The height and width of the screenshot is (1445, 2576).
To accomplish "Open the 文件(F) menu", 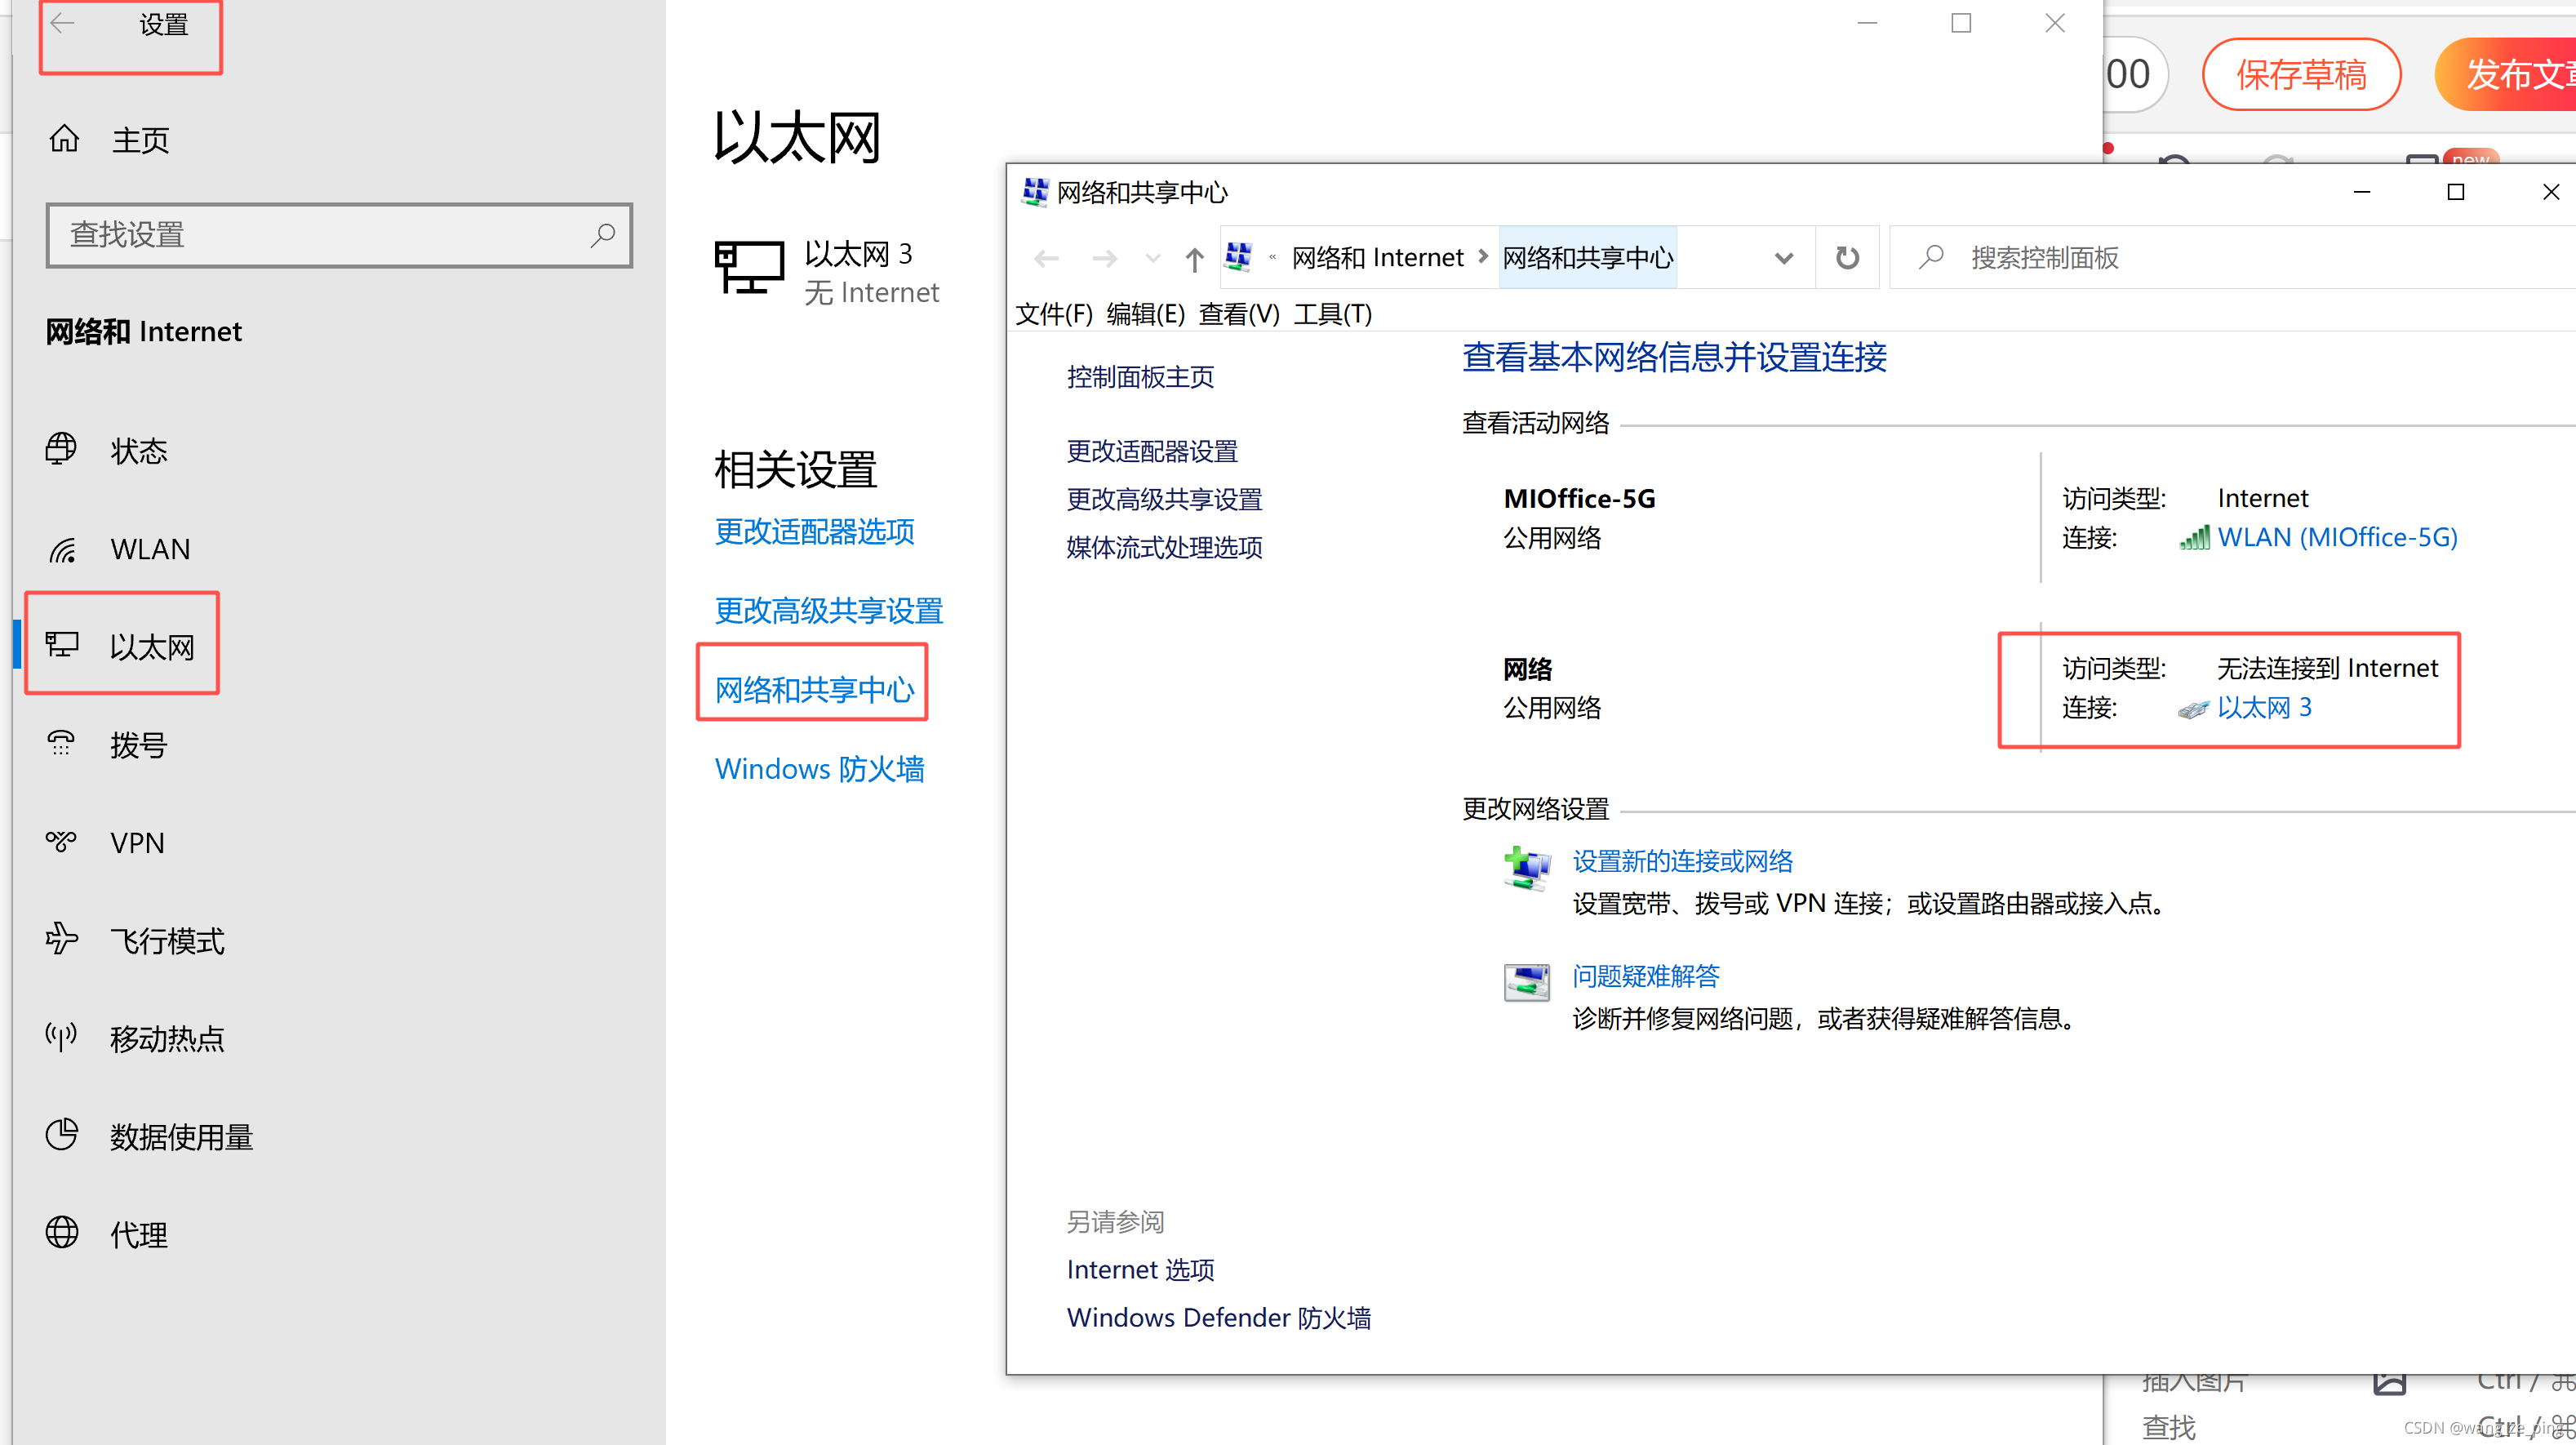I will coord(1053,314).
